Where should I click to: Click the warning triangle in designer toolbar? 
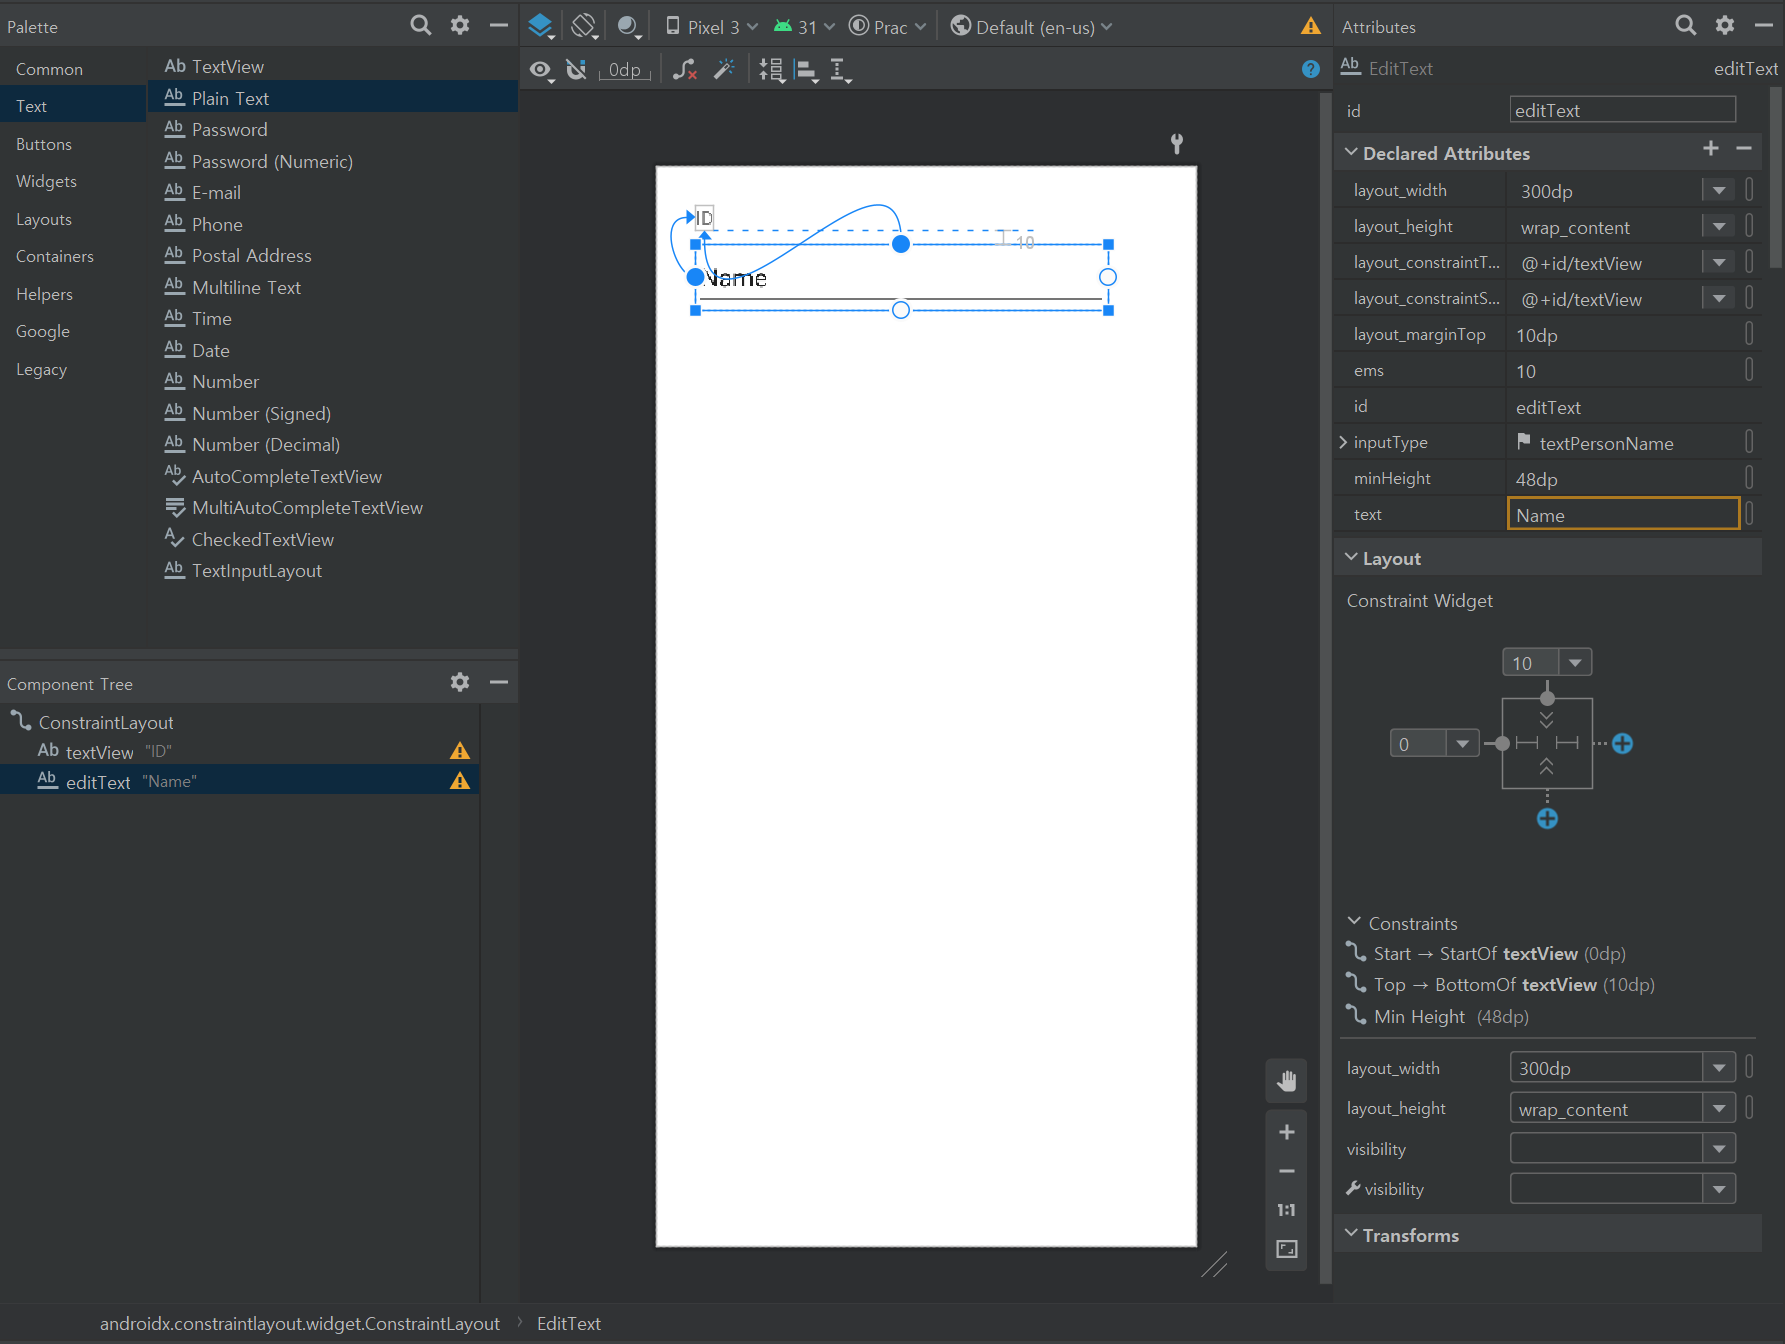[1310, 26]
